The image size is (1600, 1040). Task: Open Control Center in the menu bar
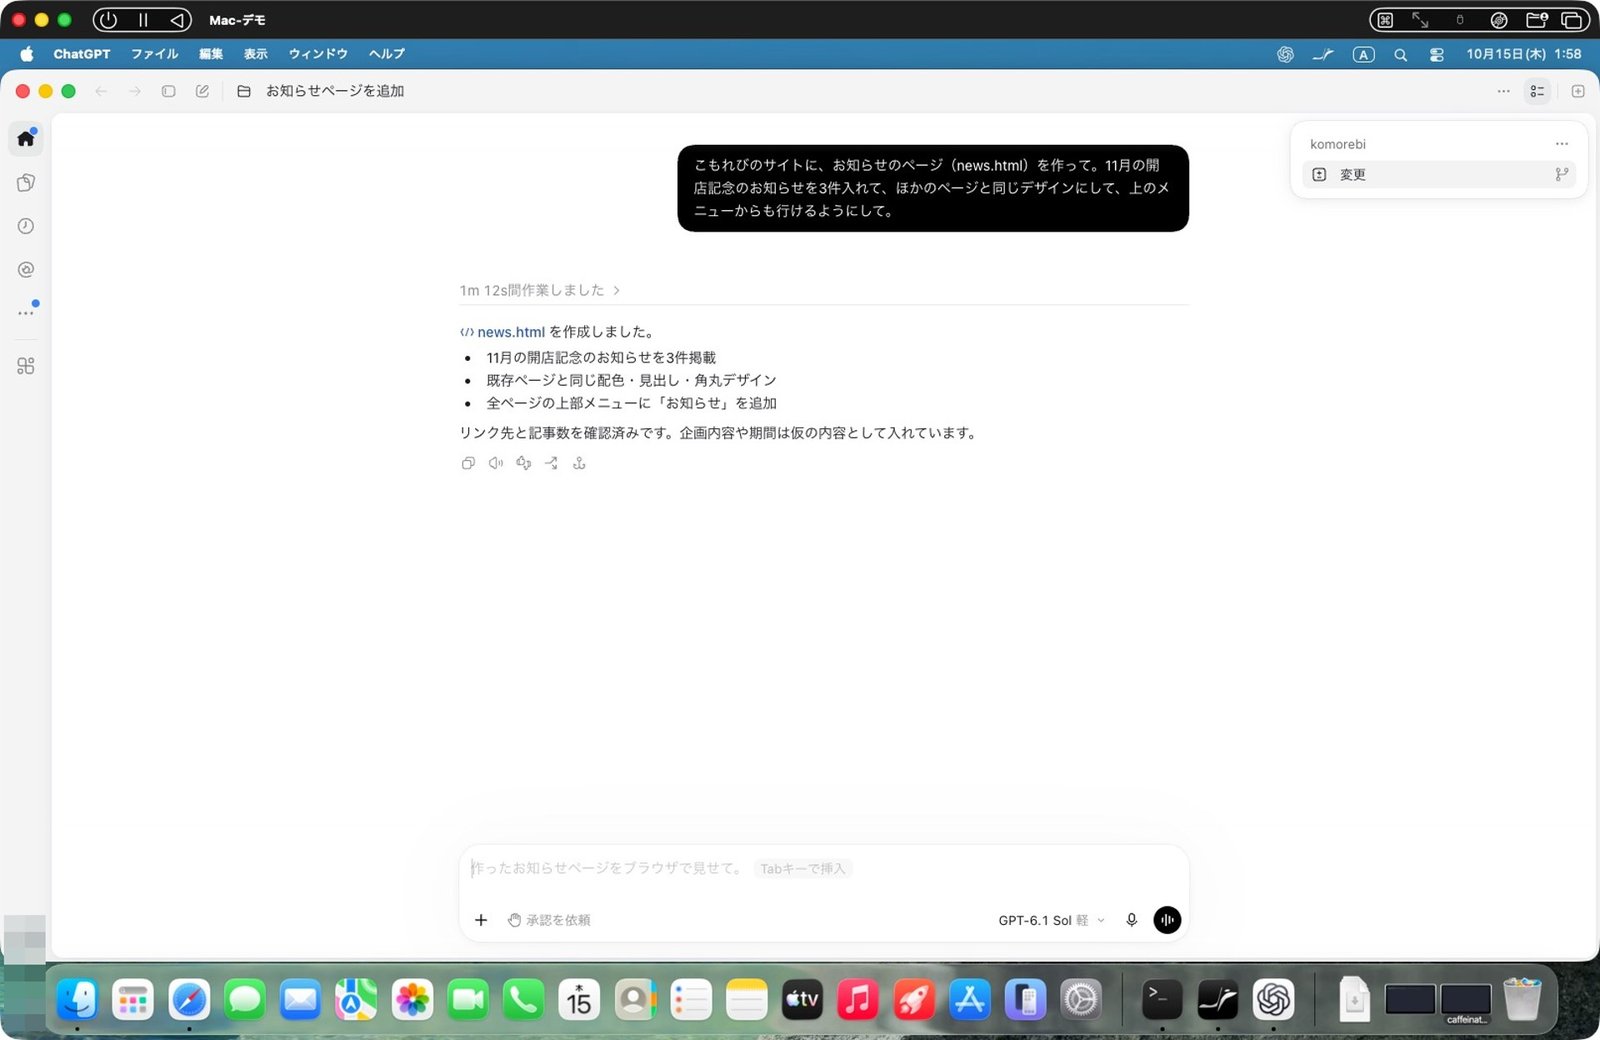pos(1437,54)
